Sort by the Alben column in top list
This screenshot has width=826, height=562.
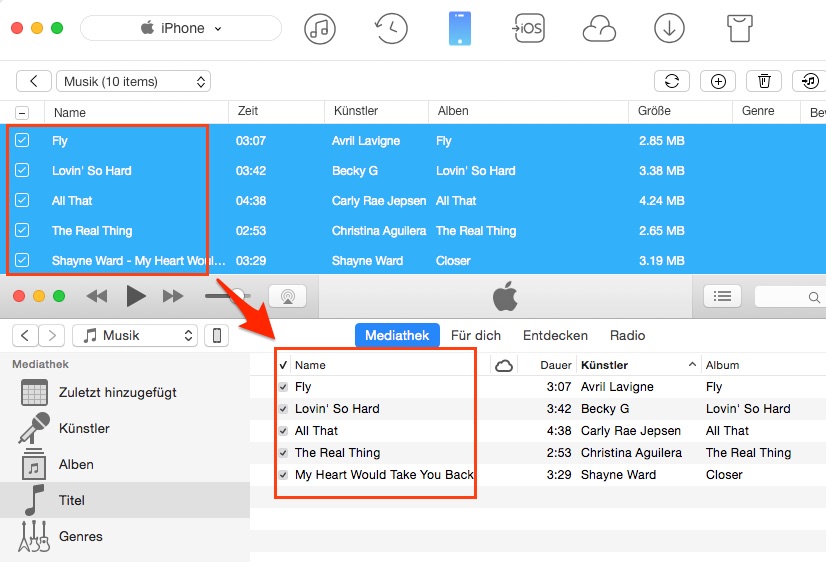pos(453,111)
